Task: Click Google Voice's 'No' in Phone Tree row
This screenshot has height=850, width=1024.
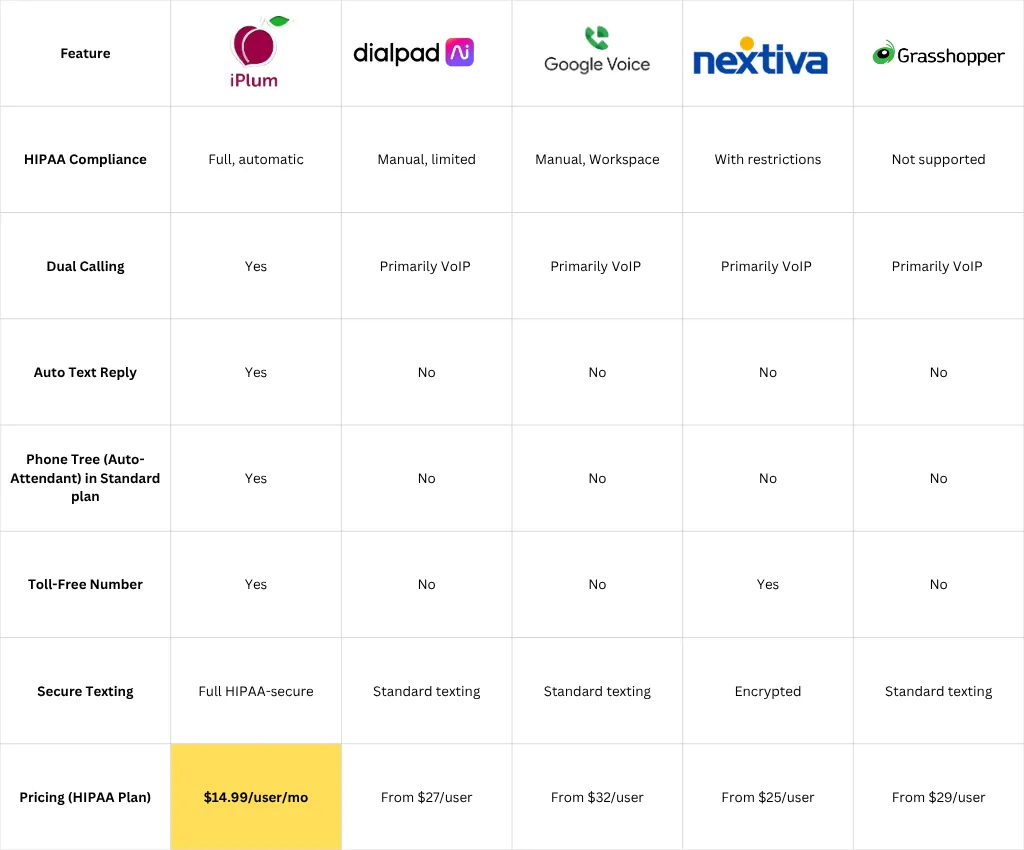Action: tap(597, 478)
